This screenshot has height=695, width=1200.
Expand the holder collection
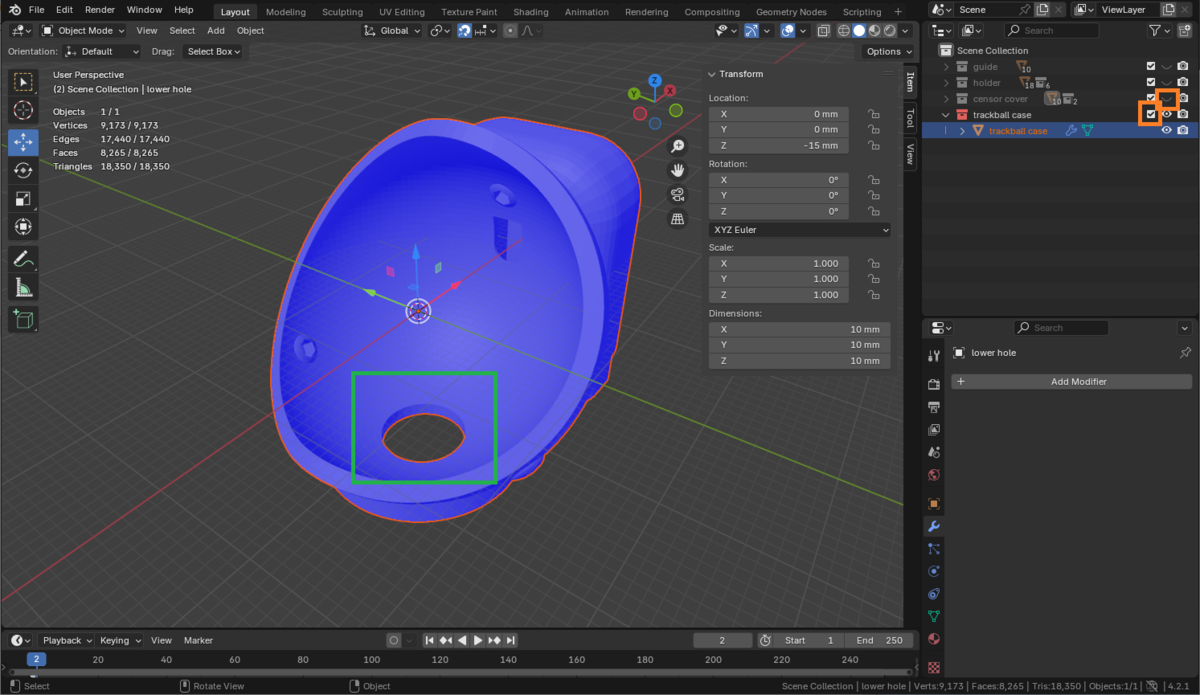946,83
